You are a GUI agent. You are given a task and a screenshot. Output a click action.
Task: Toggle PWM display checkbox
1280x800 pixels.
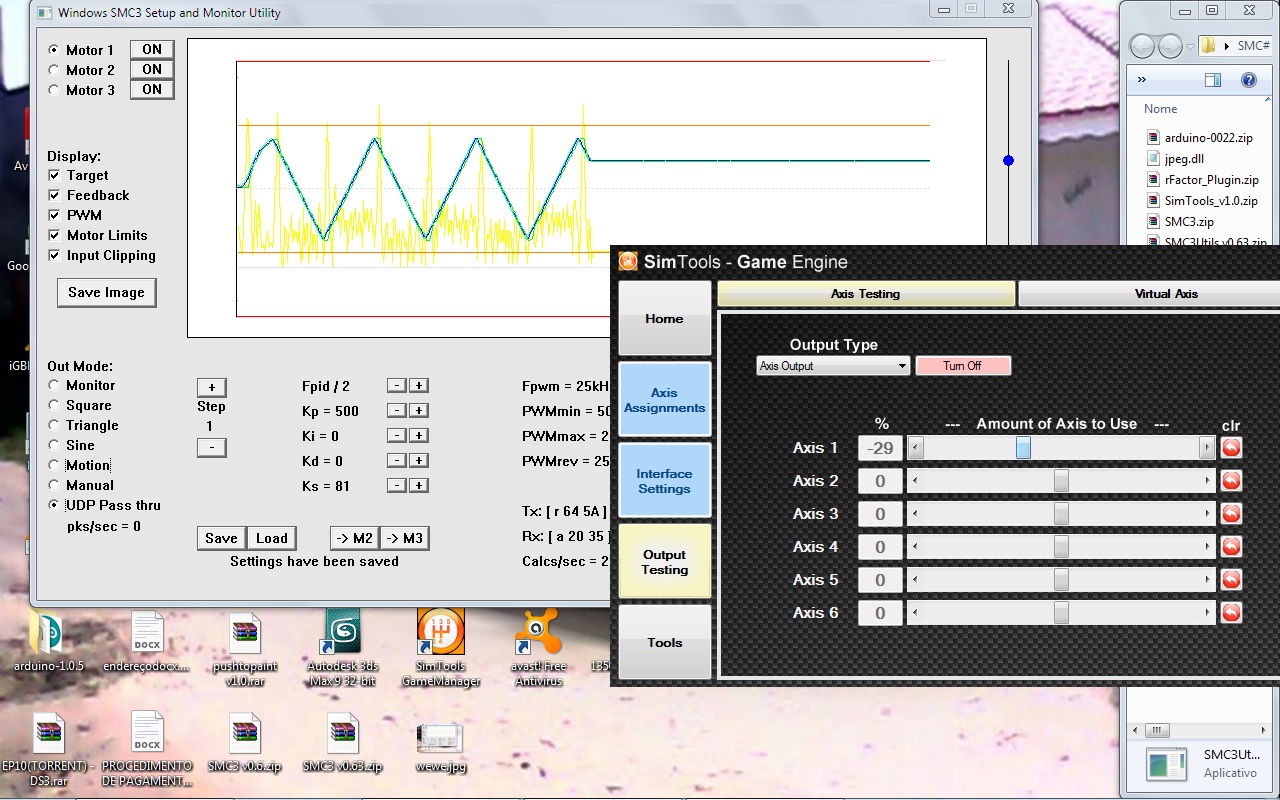pos(54,215)
